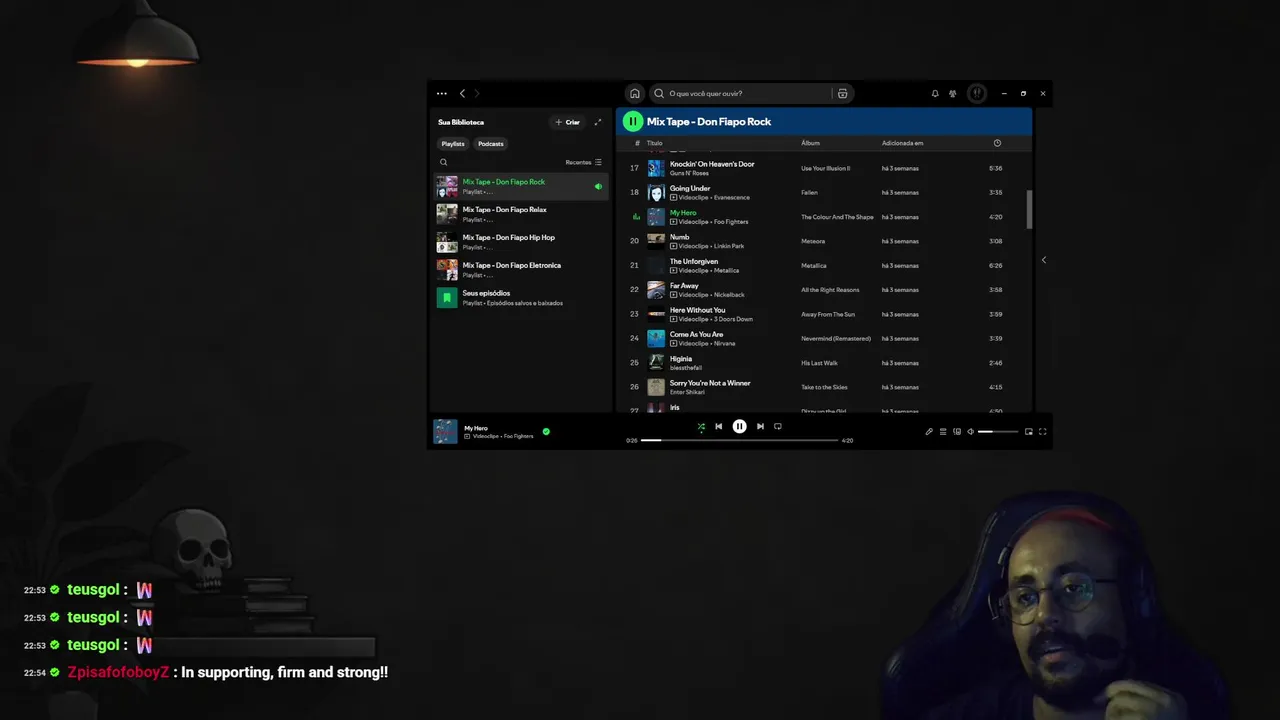
Task: Open Mix Tape - Don Fiapo Hip Hop playlist
Action: 521,242
